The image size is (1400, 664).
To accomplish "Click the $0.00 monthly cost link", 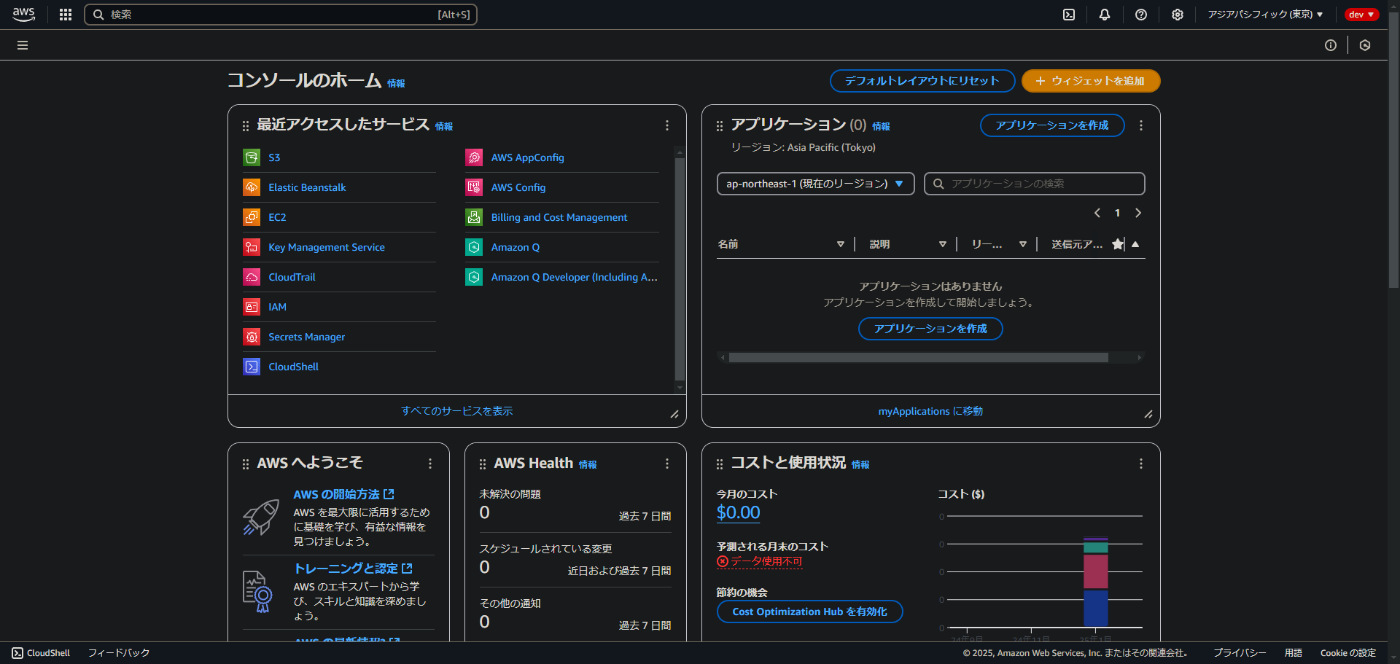I will click(x=738, y=513).
